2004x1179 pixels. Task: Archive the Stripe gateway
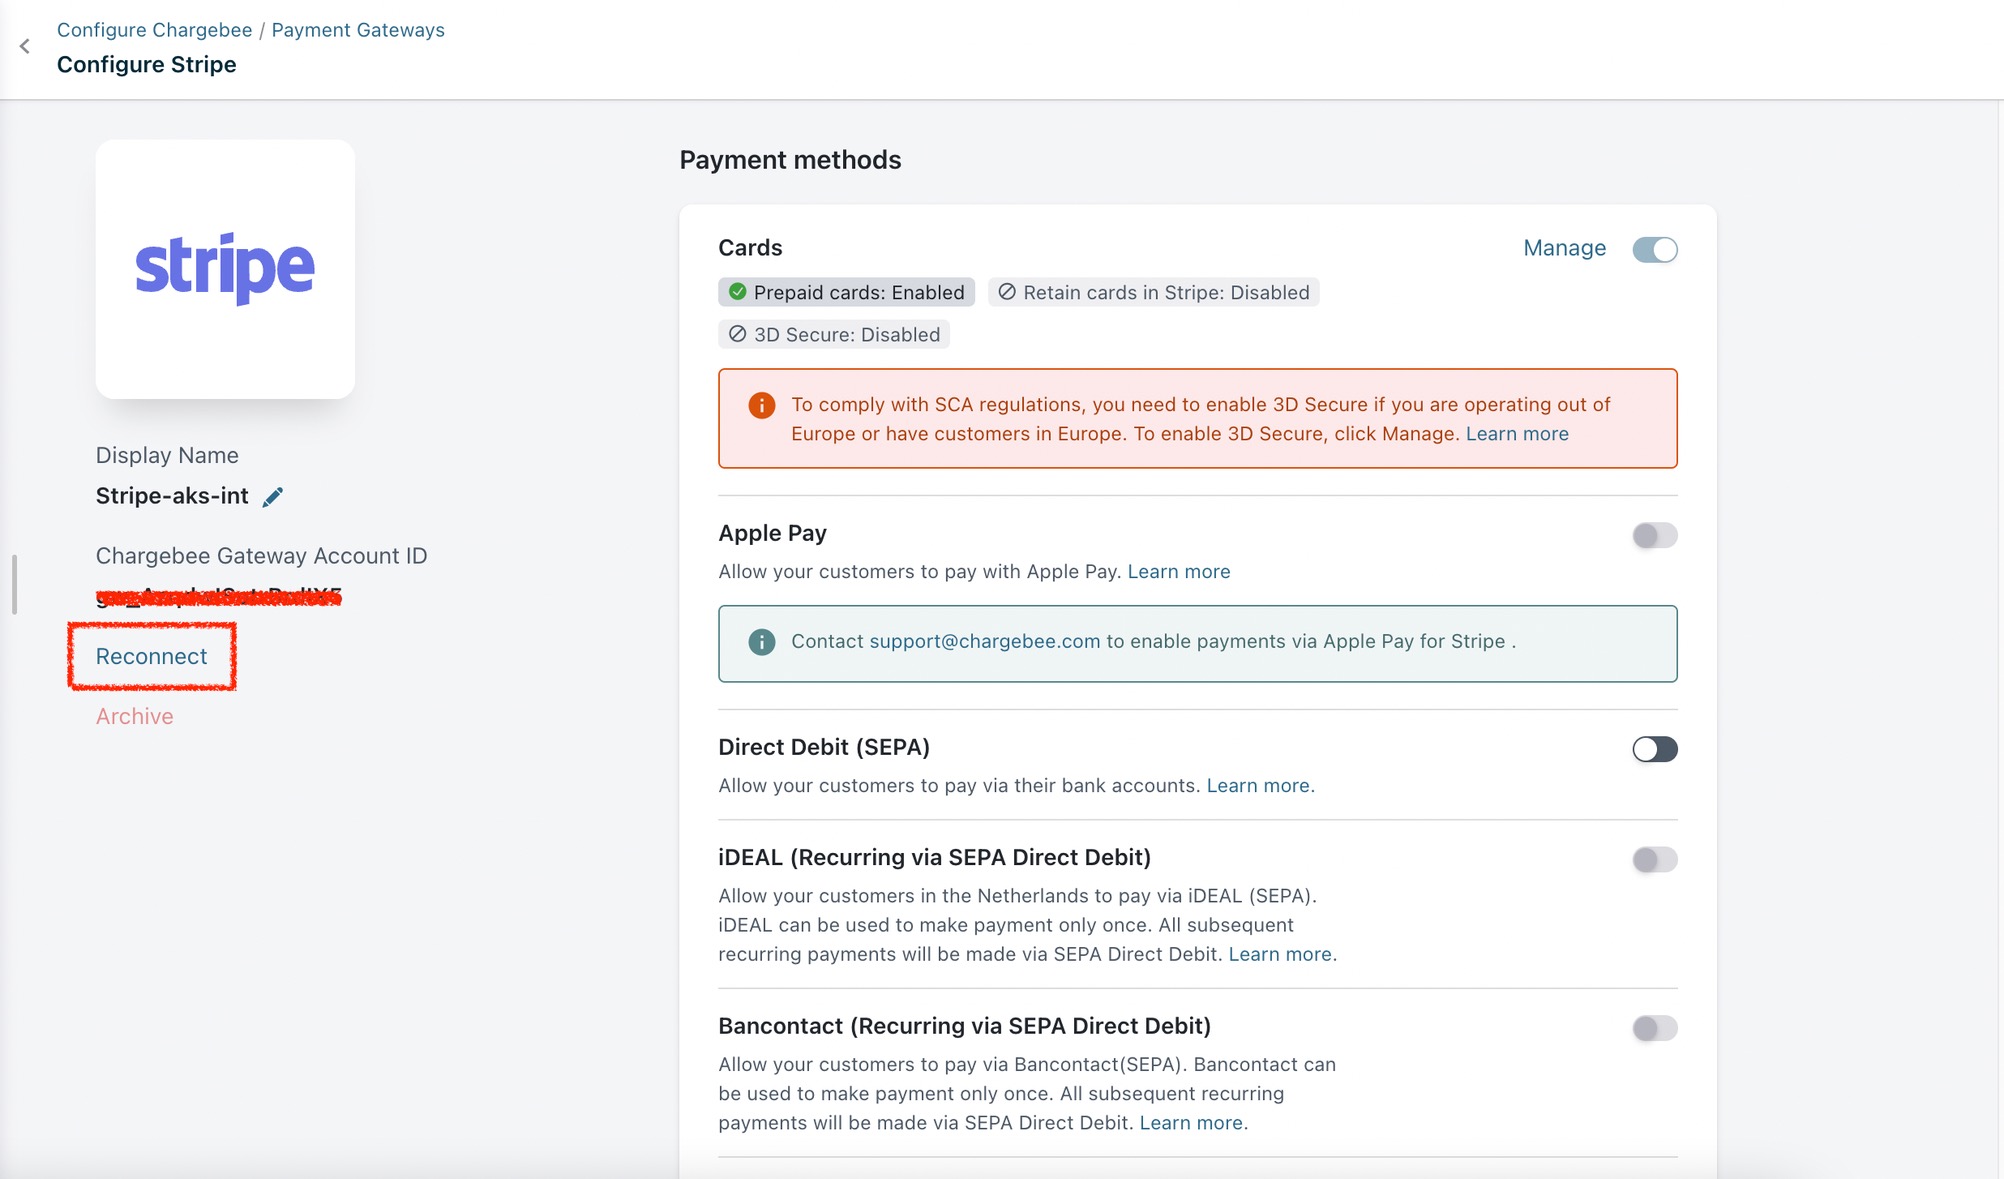[134, 716]
